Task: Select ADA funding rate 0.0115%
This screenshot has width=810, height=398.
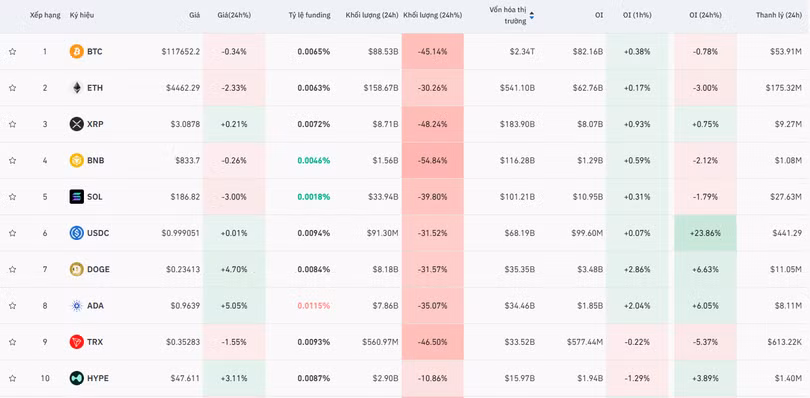Action: click(x=314, y=305)
